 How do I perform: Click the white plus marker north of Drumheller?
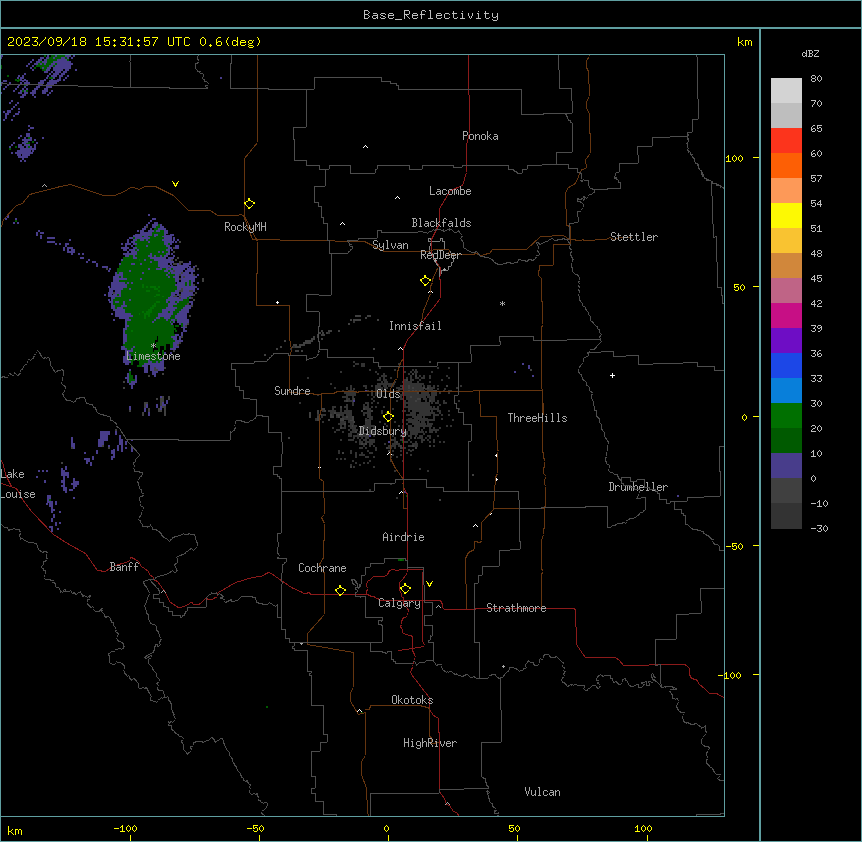tap(612, 375)
